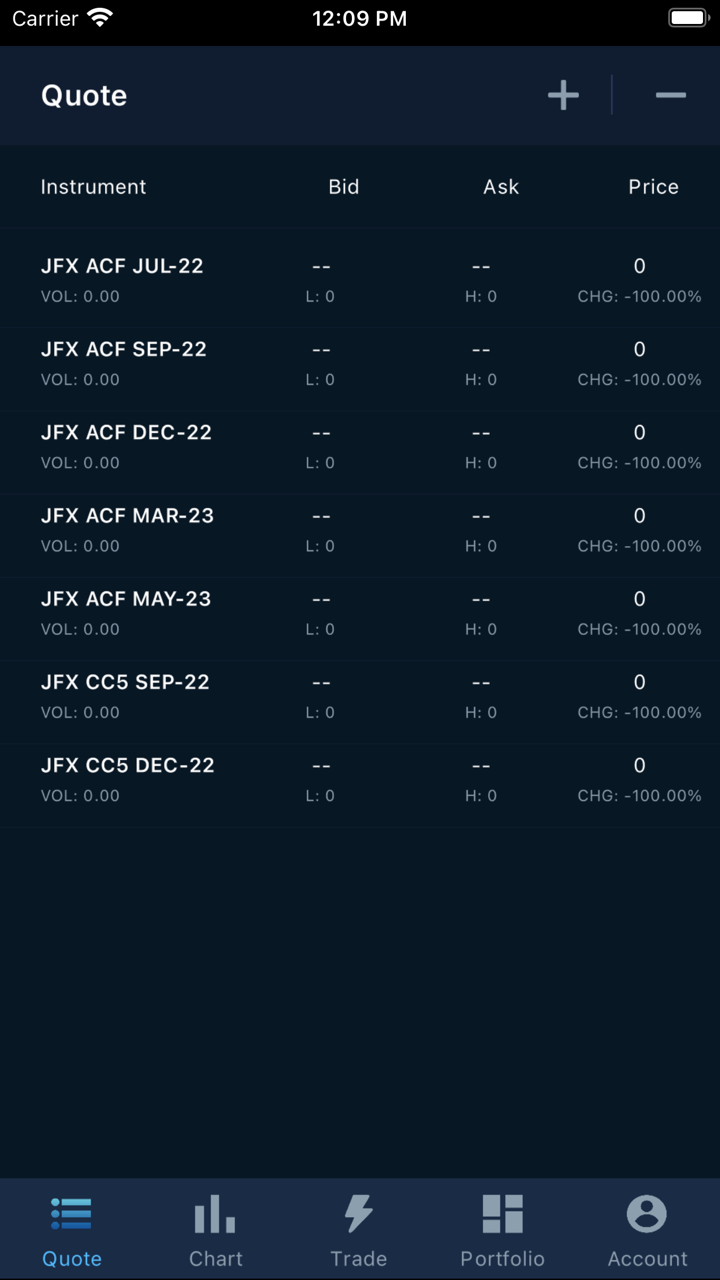Viewport: 720px width, 1280px height.
Task: Tap the battery indicator in status bar
Action: point(688,18)
